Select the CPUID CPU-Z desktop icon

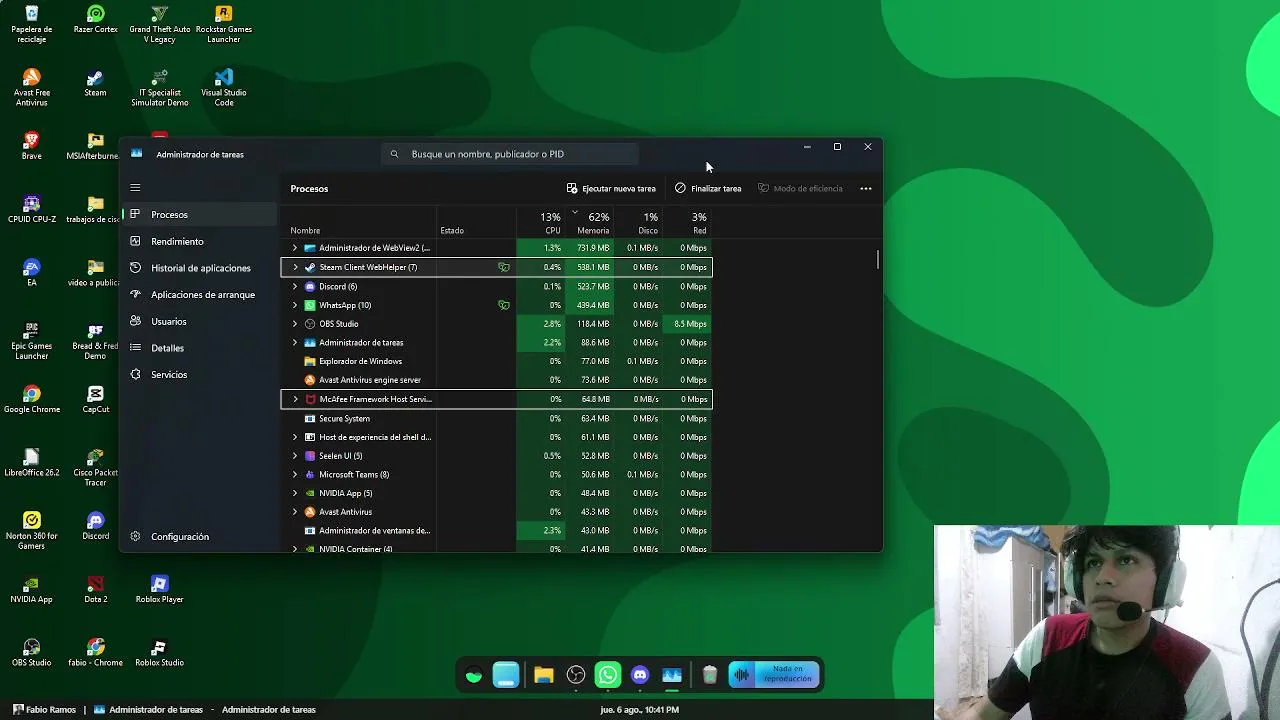(31, 210)
